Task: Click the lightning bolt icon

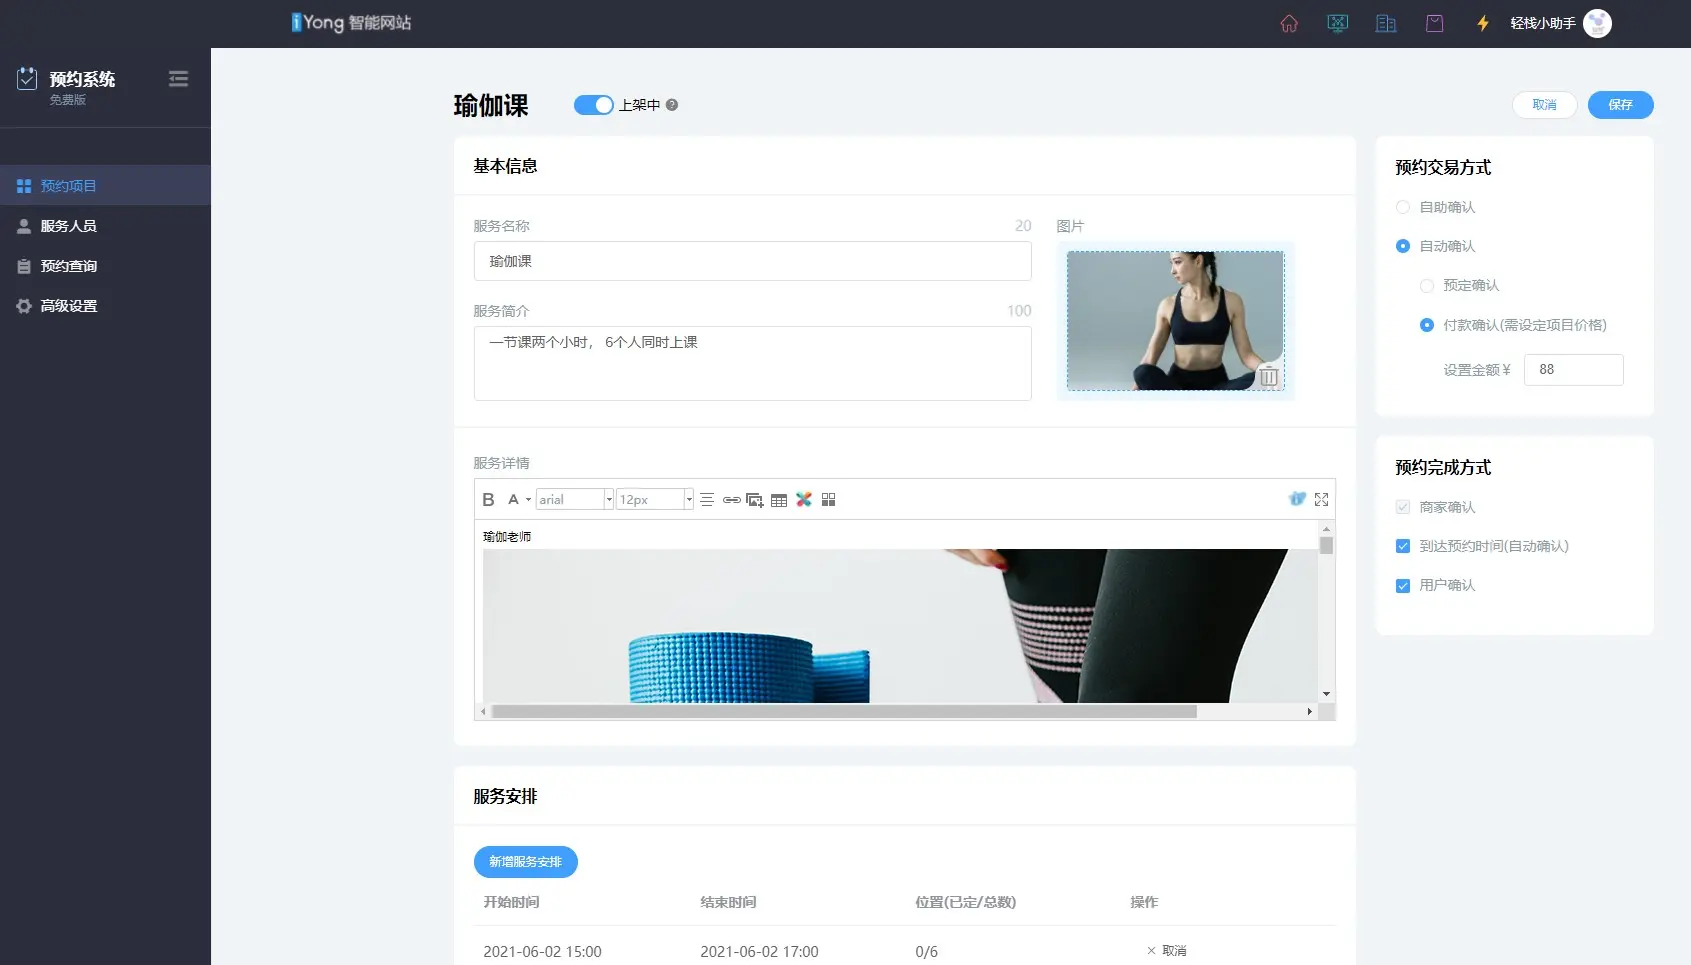Action: [1483, 23]
